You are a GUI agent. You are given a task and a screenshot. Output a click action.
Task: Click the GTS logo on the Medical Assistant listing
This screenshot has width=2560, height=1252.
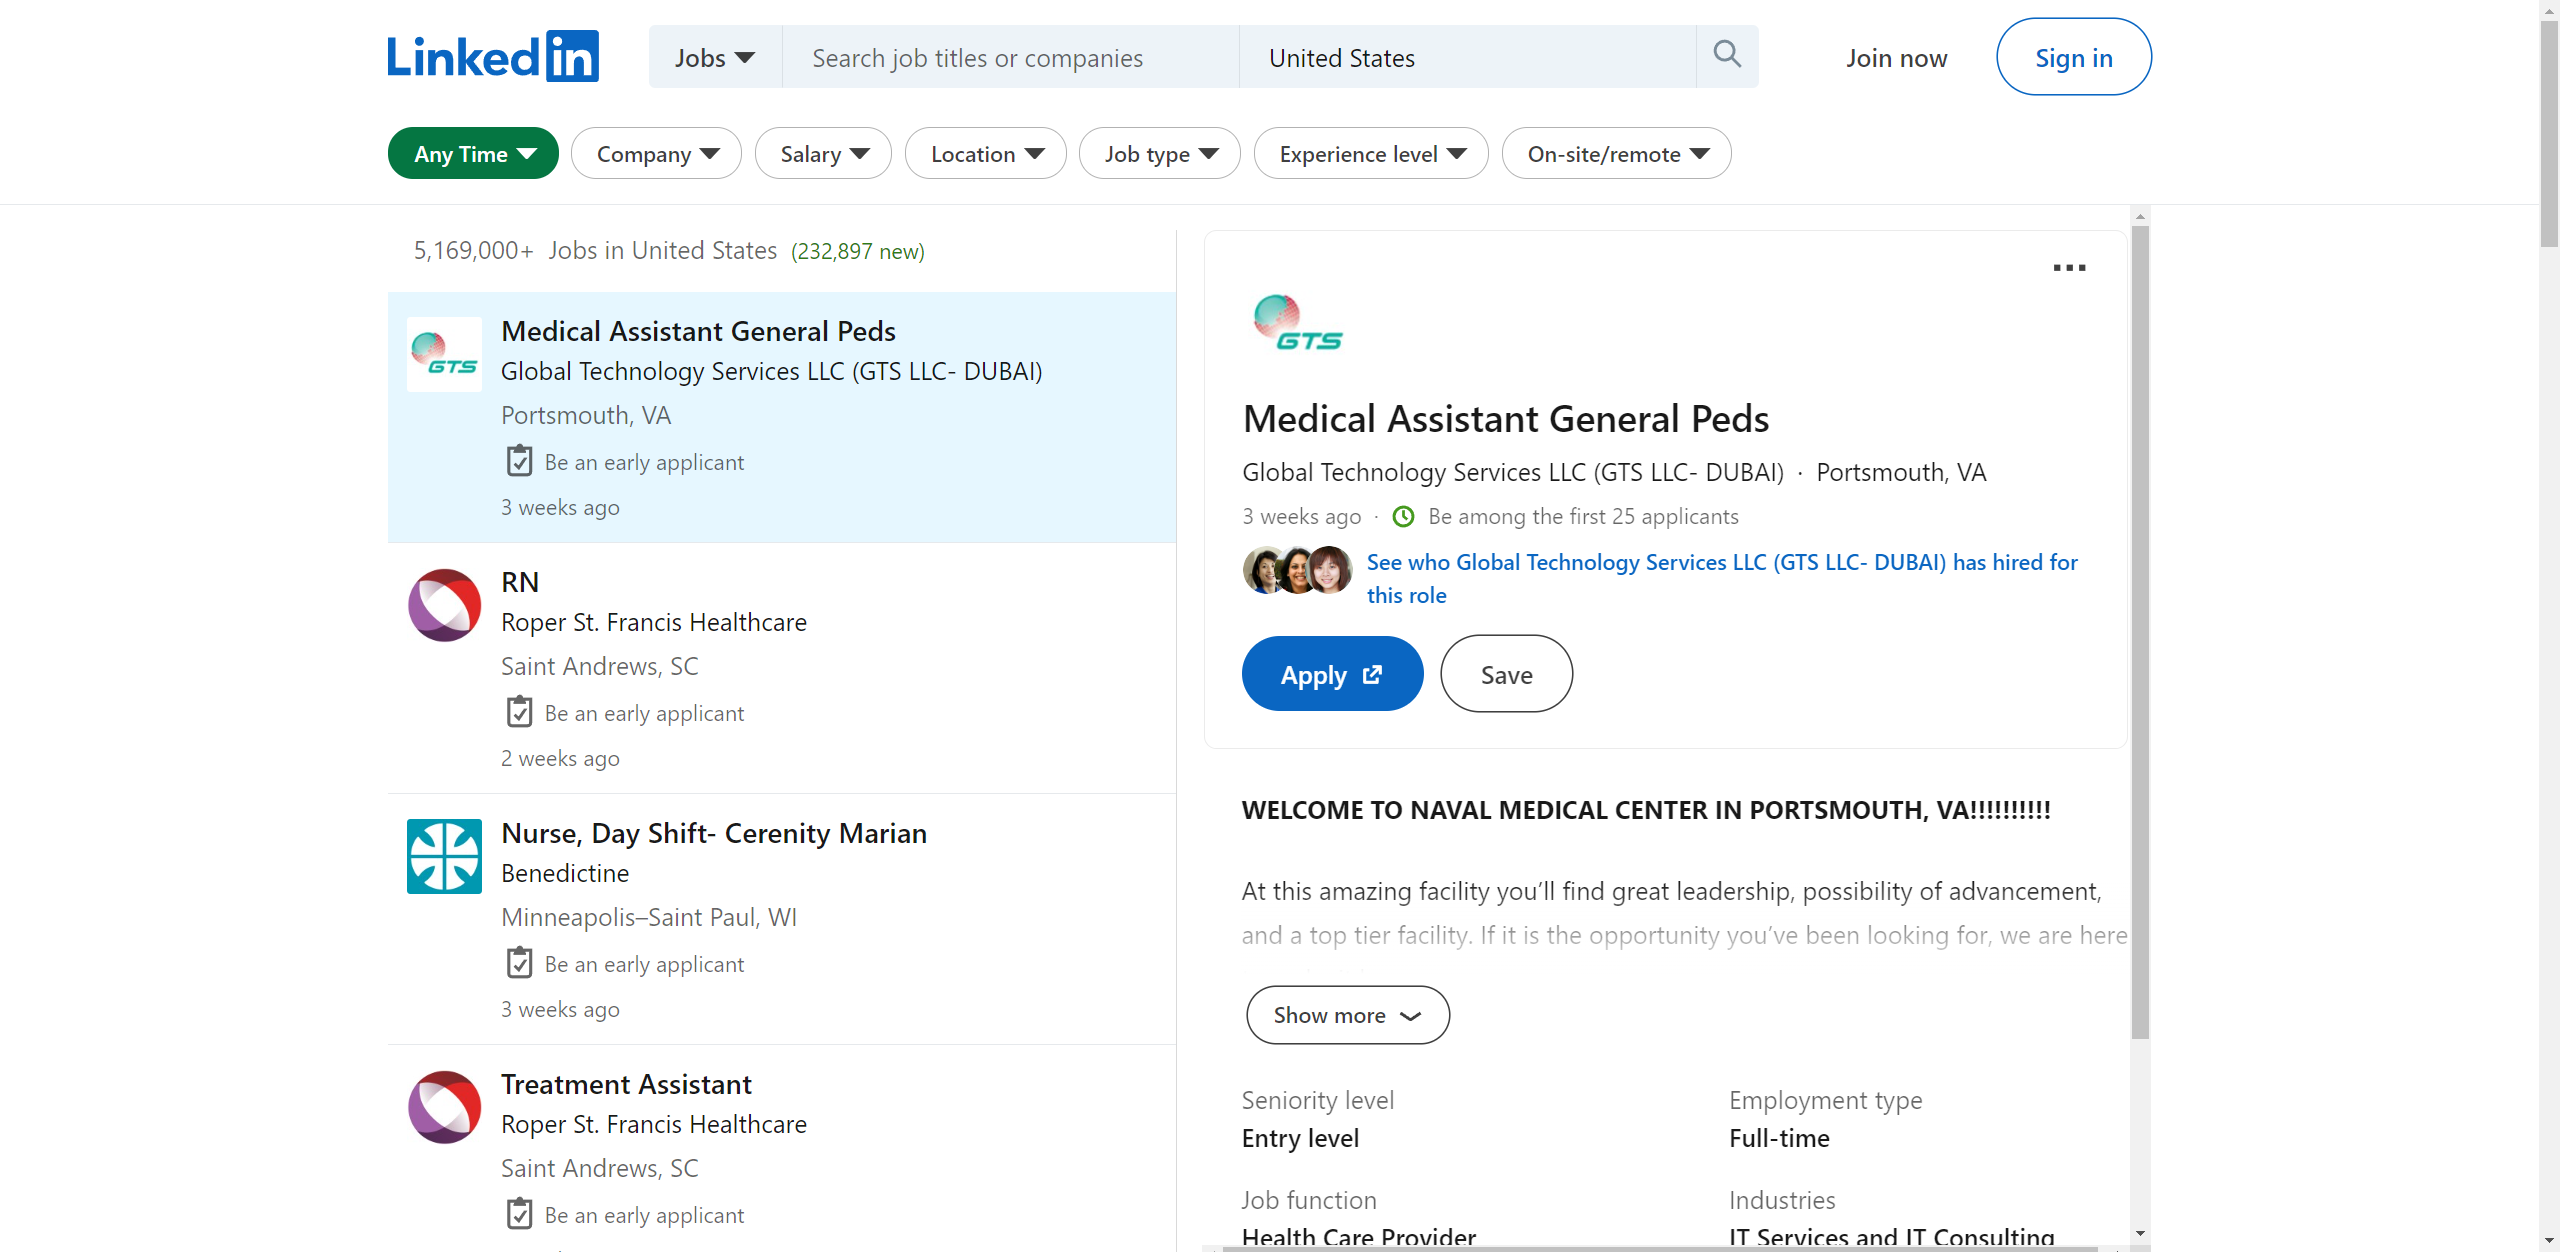(444, 354)
